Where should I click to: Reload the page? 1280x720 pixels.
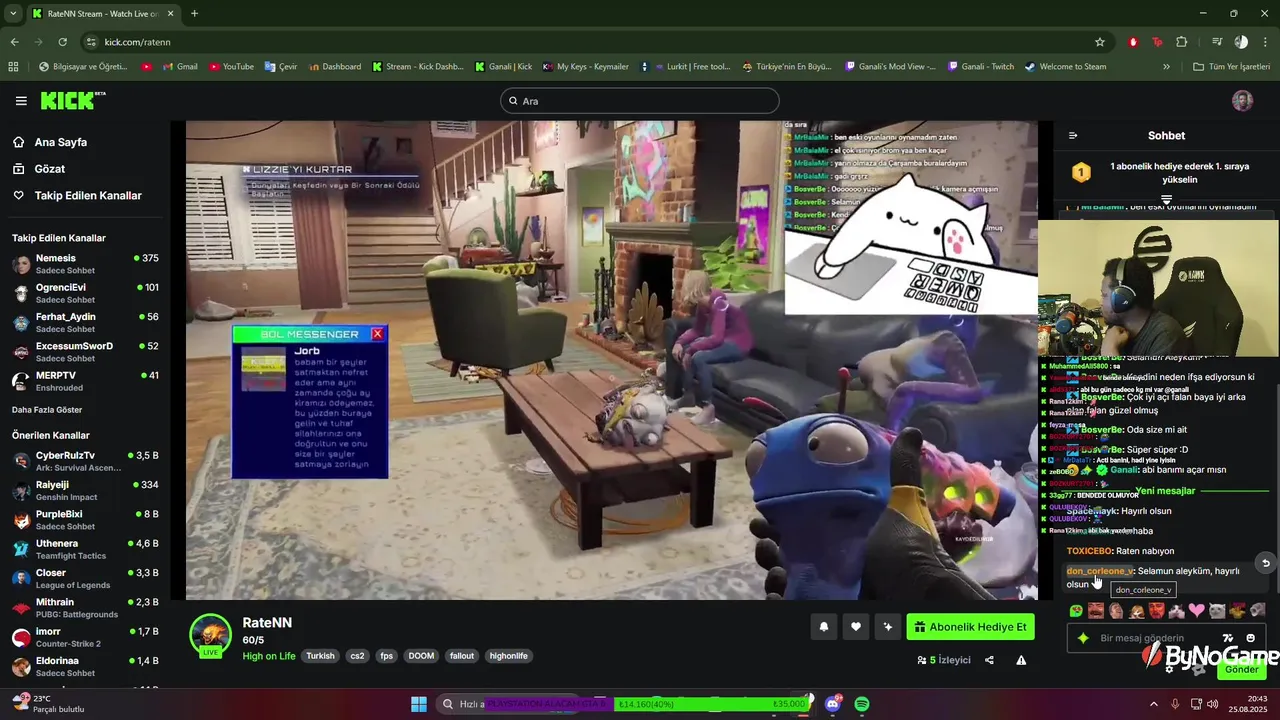pyautogui.click(x=62, y=42)
